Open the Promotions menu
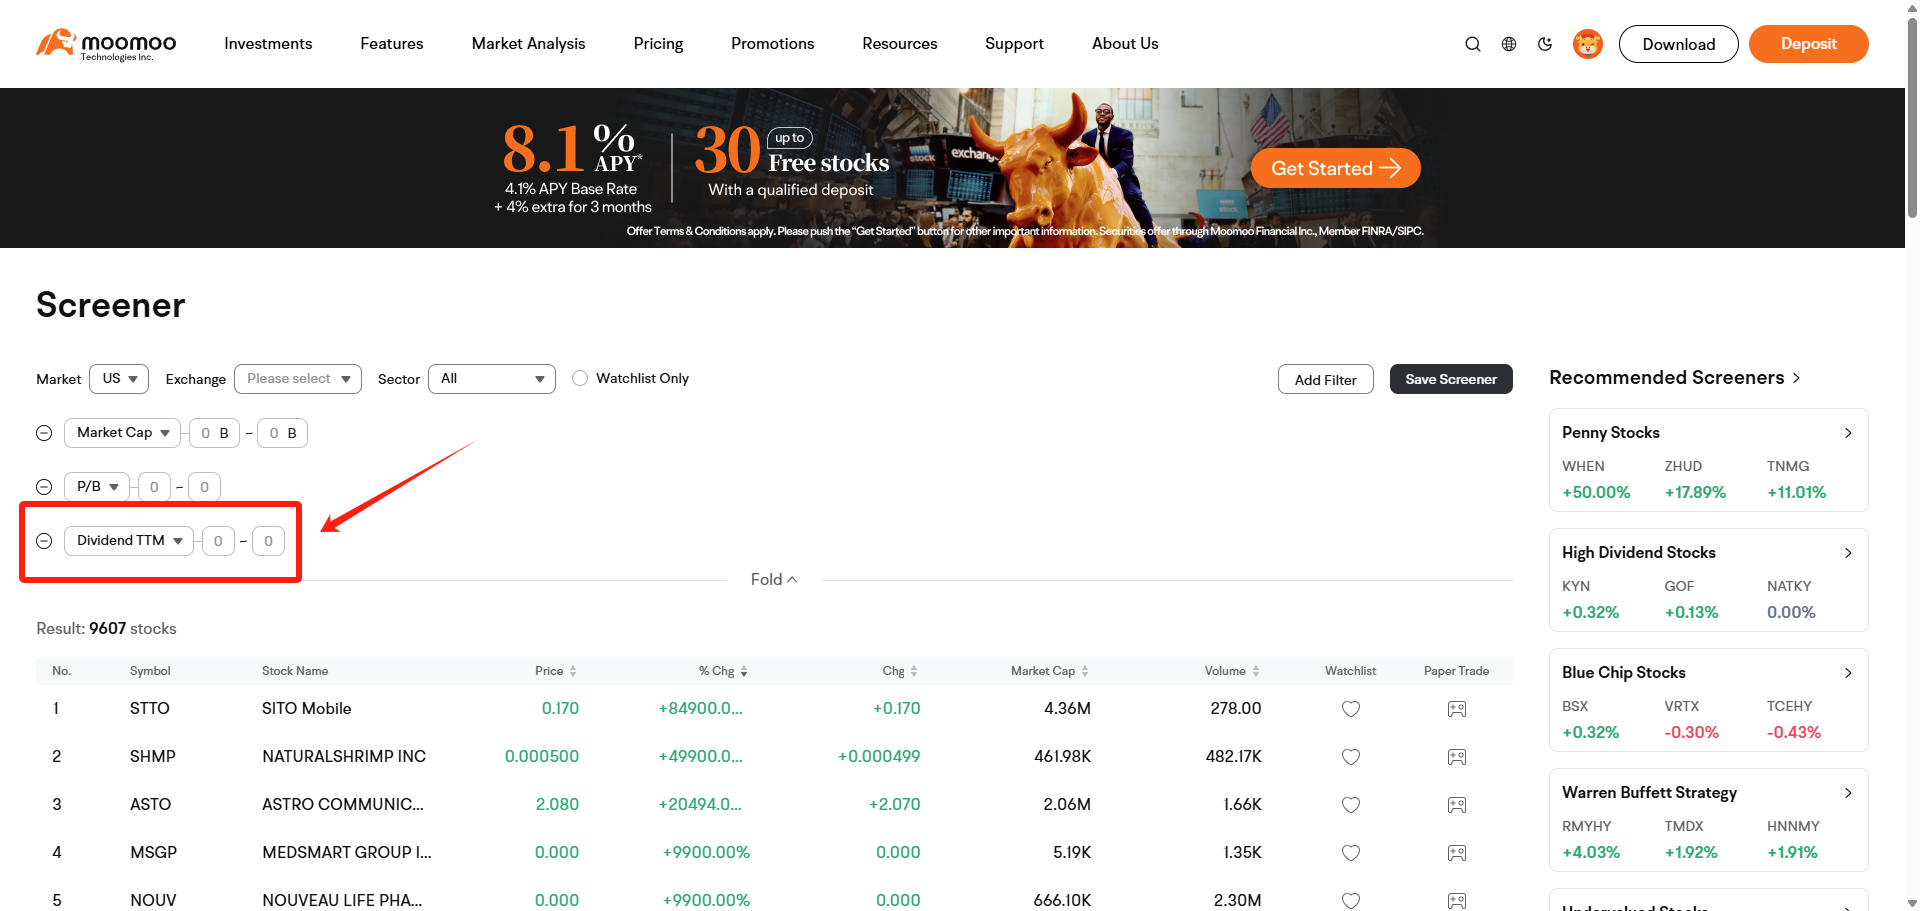Screen dimensions: 1920x911 (773, 44)
